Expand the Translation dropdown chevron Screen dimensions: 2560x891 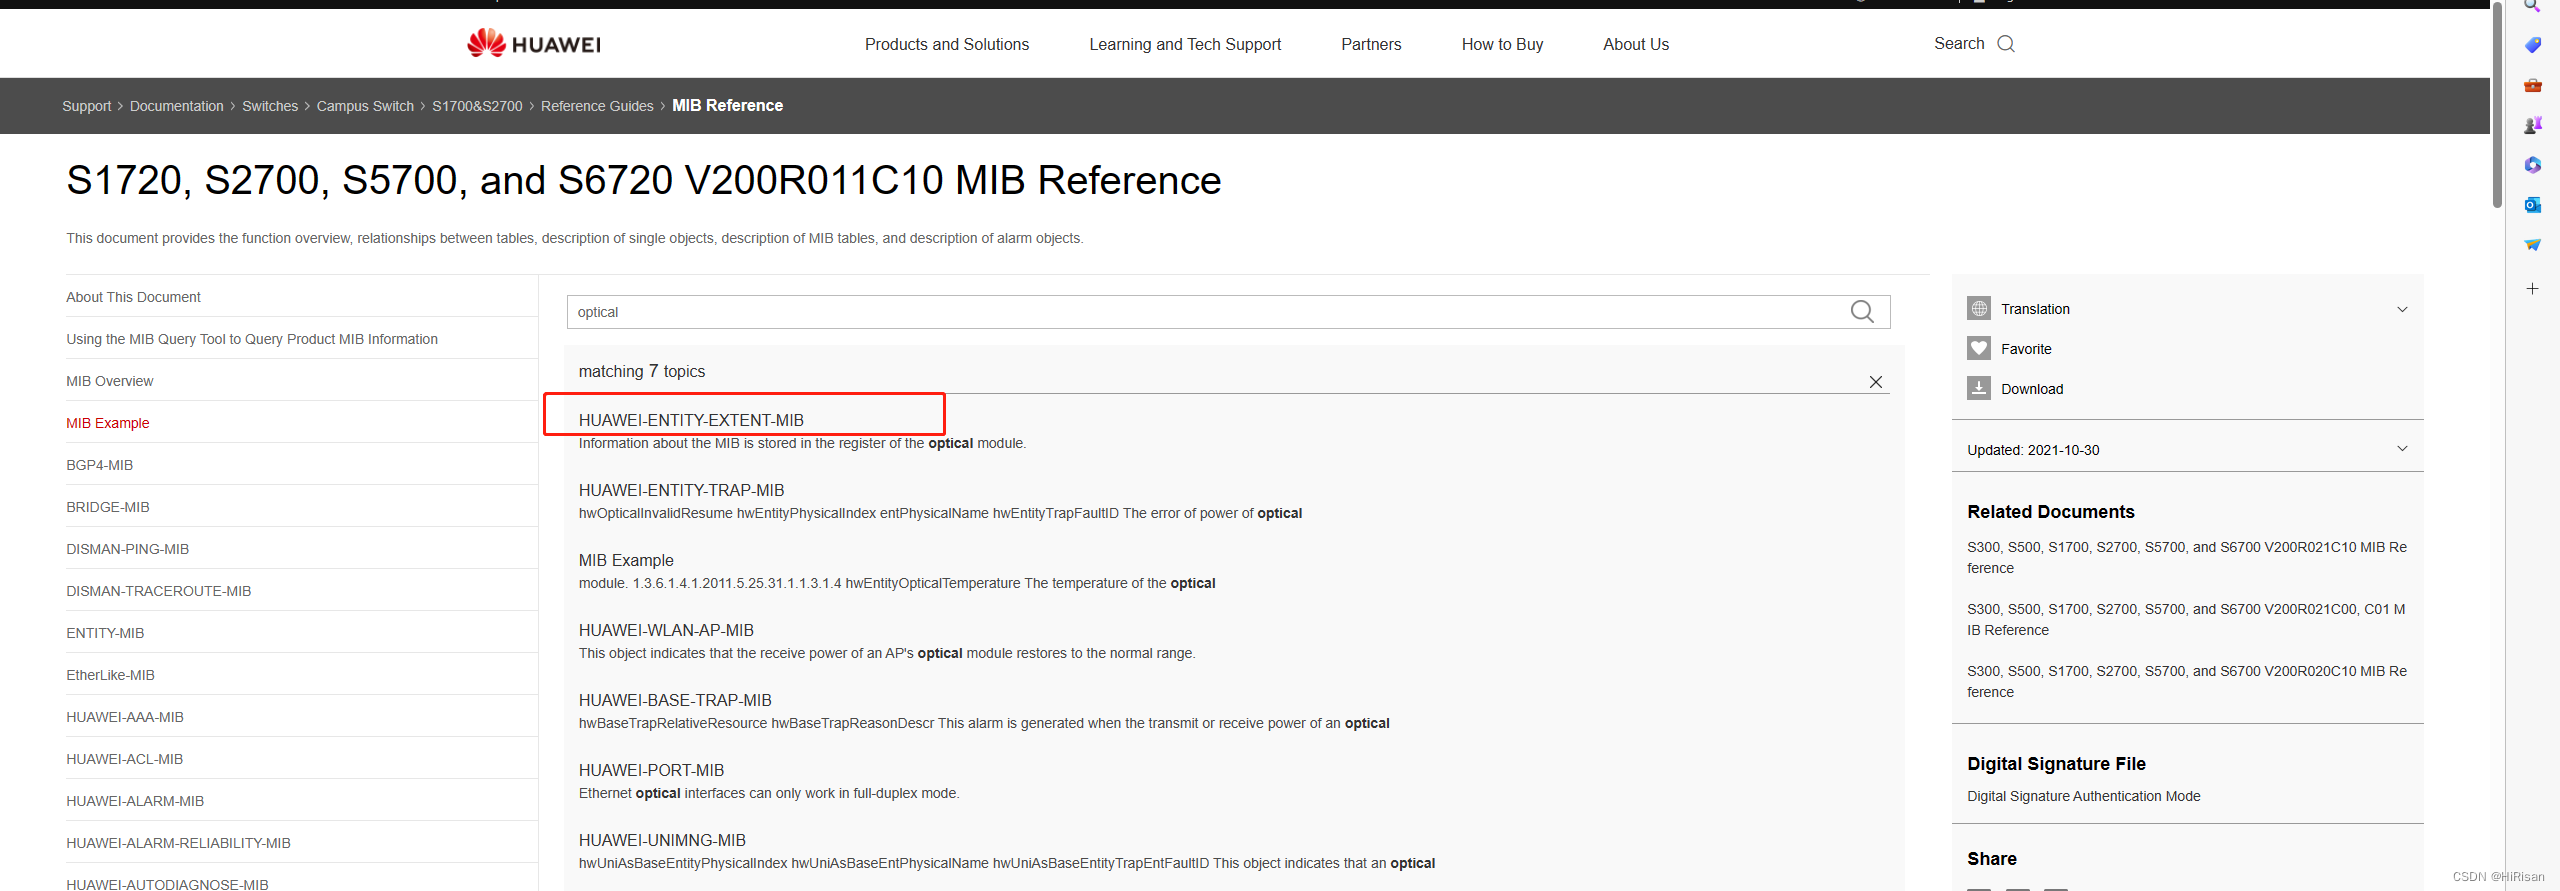(2403, 309)
